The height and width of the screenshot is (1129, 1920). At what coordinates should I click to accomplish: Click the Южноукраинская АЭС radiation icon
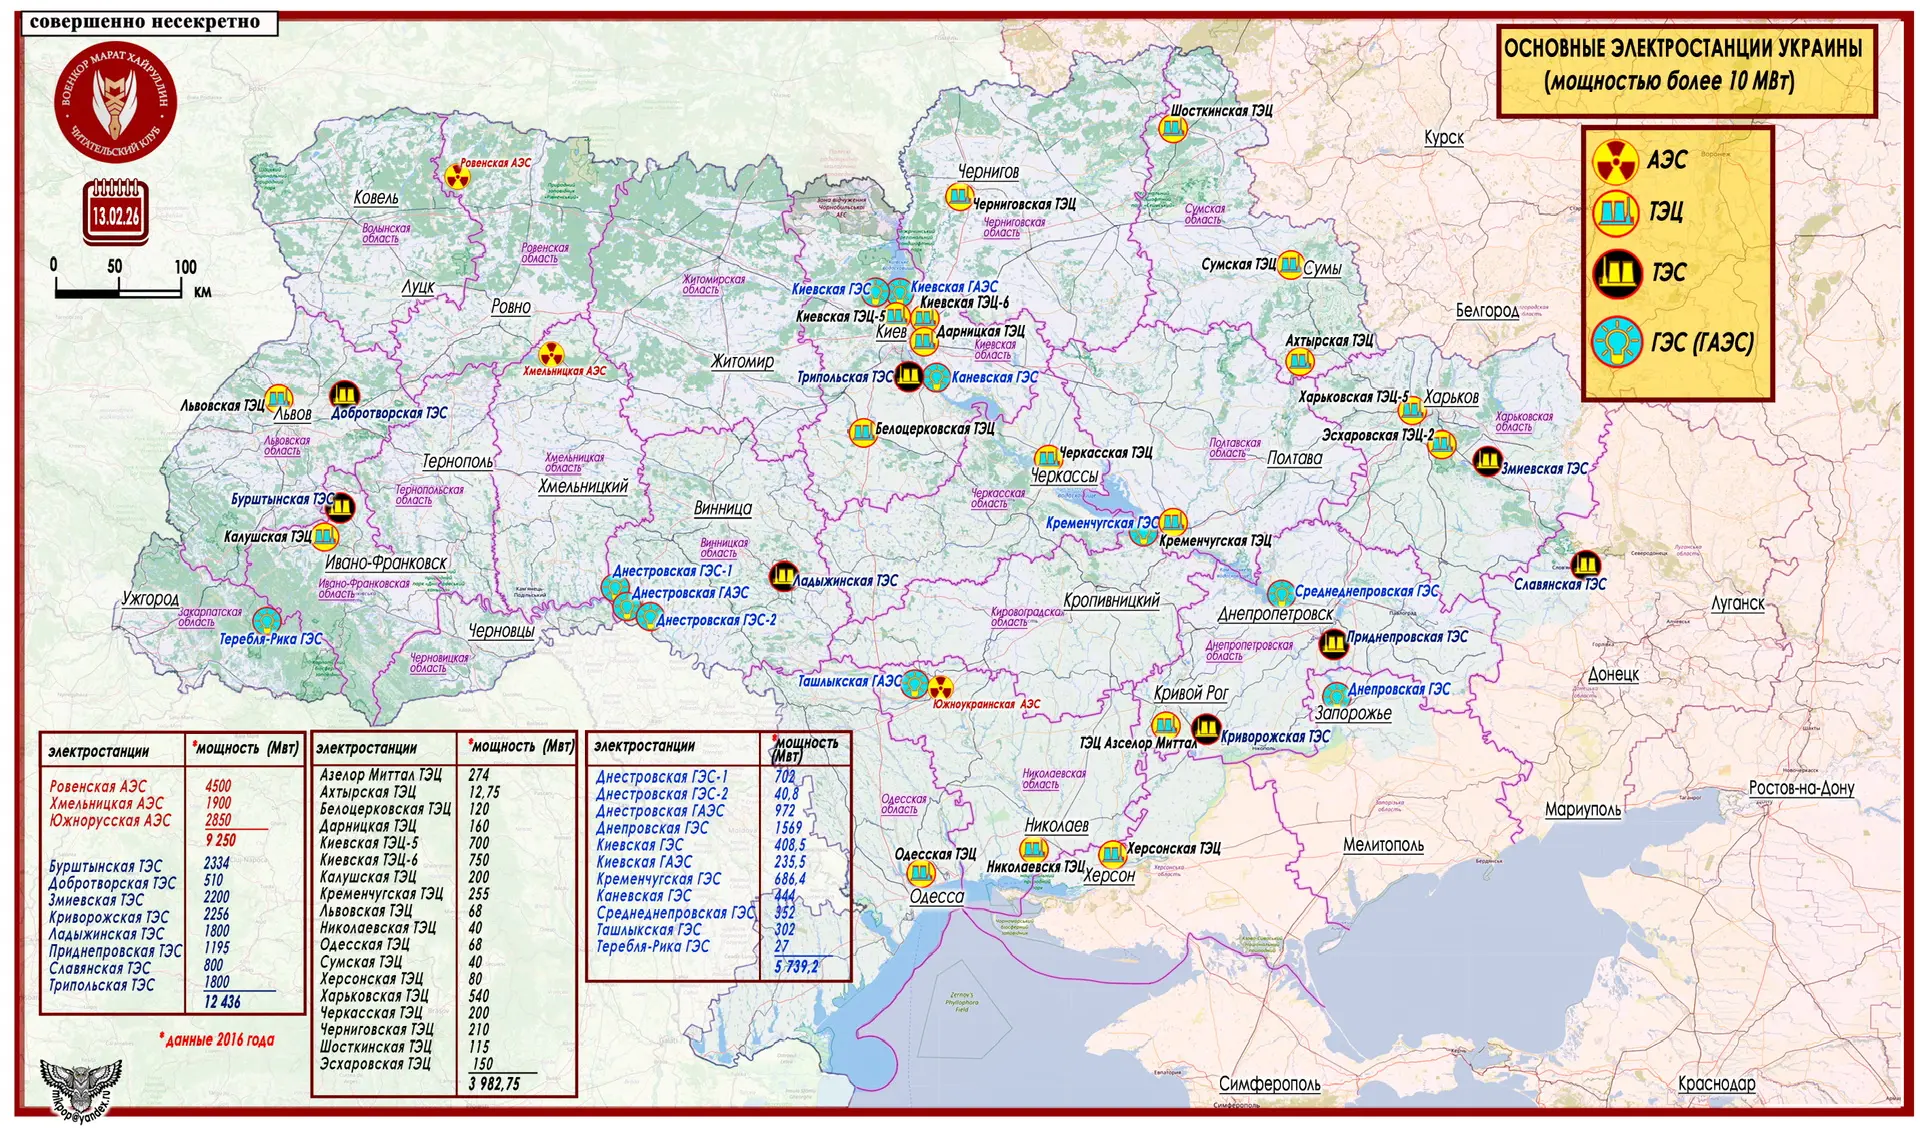940,687
